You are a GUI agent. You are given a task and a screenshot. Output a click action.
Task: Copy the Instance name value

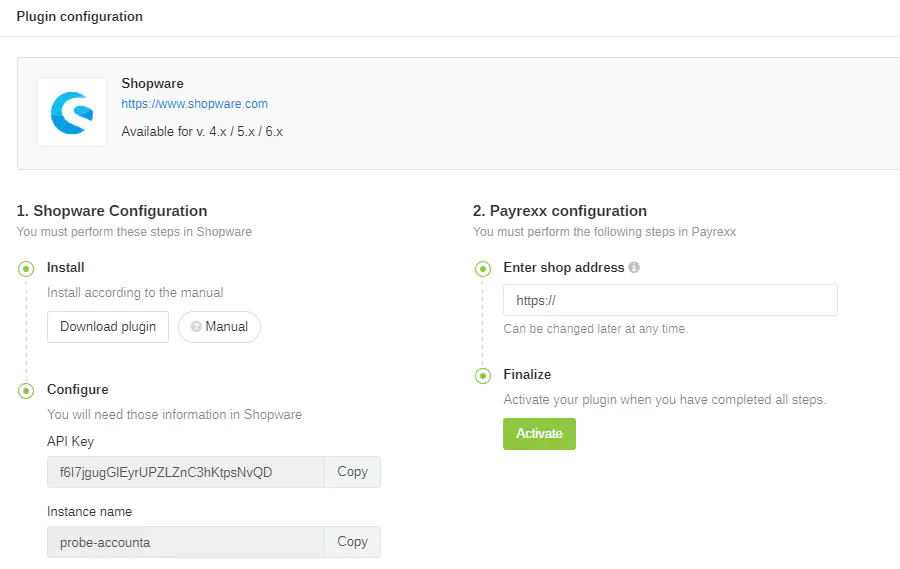point(352,542)
